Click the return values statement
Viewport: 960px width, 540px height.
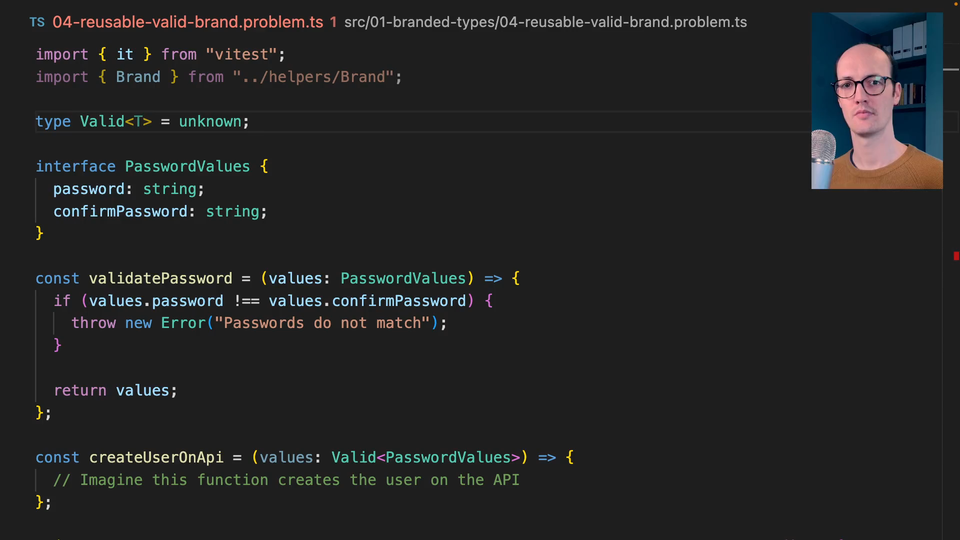tap(115, 390)
